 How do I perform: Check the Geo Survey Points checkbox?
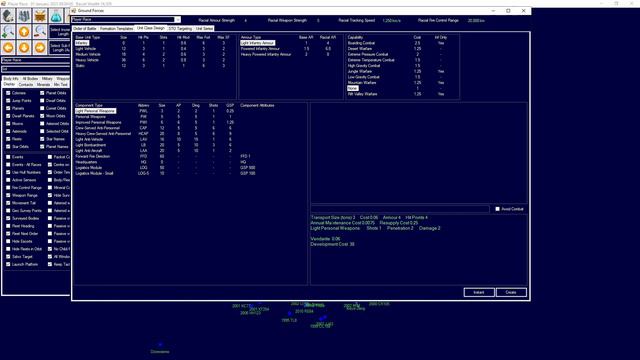(8, 211)
